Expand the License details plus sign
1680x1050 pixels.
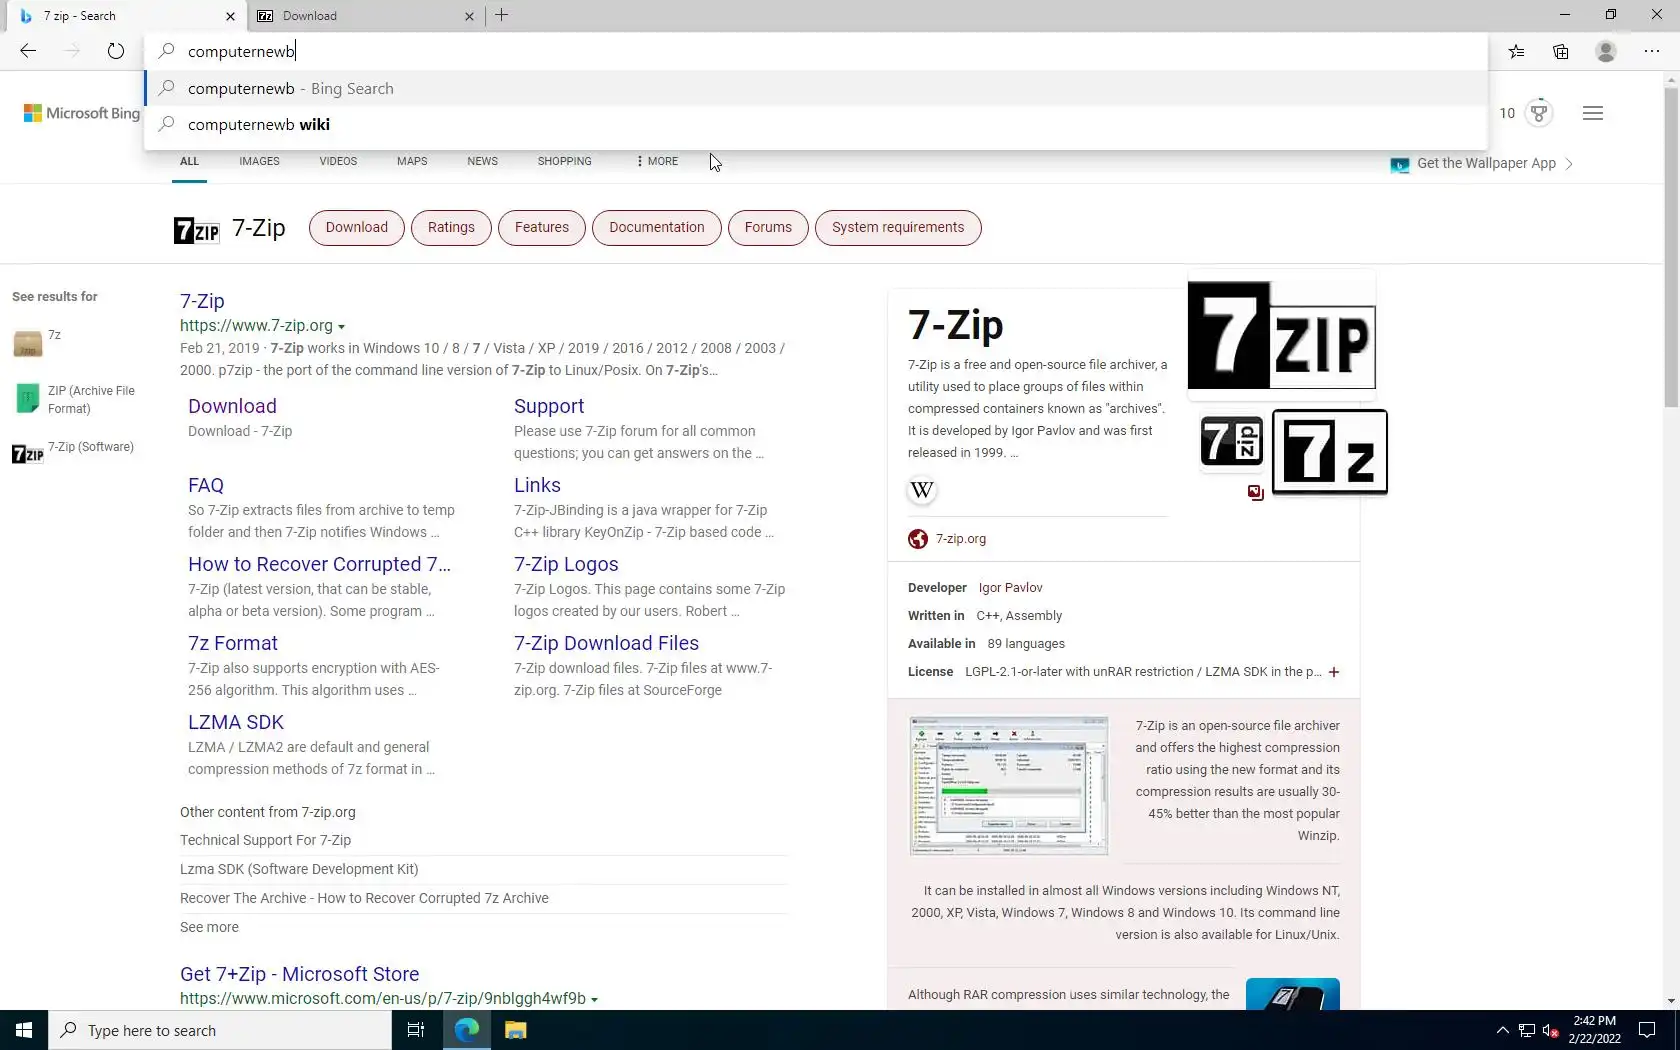coord(1334,672)
